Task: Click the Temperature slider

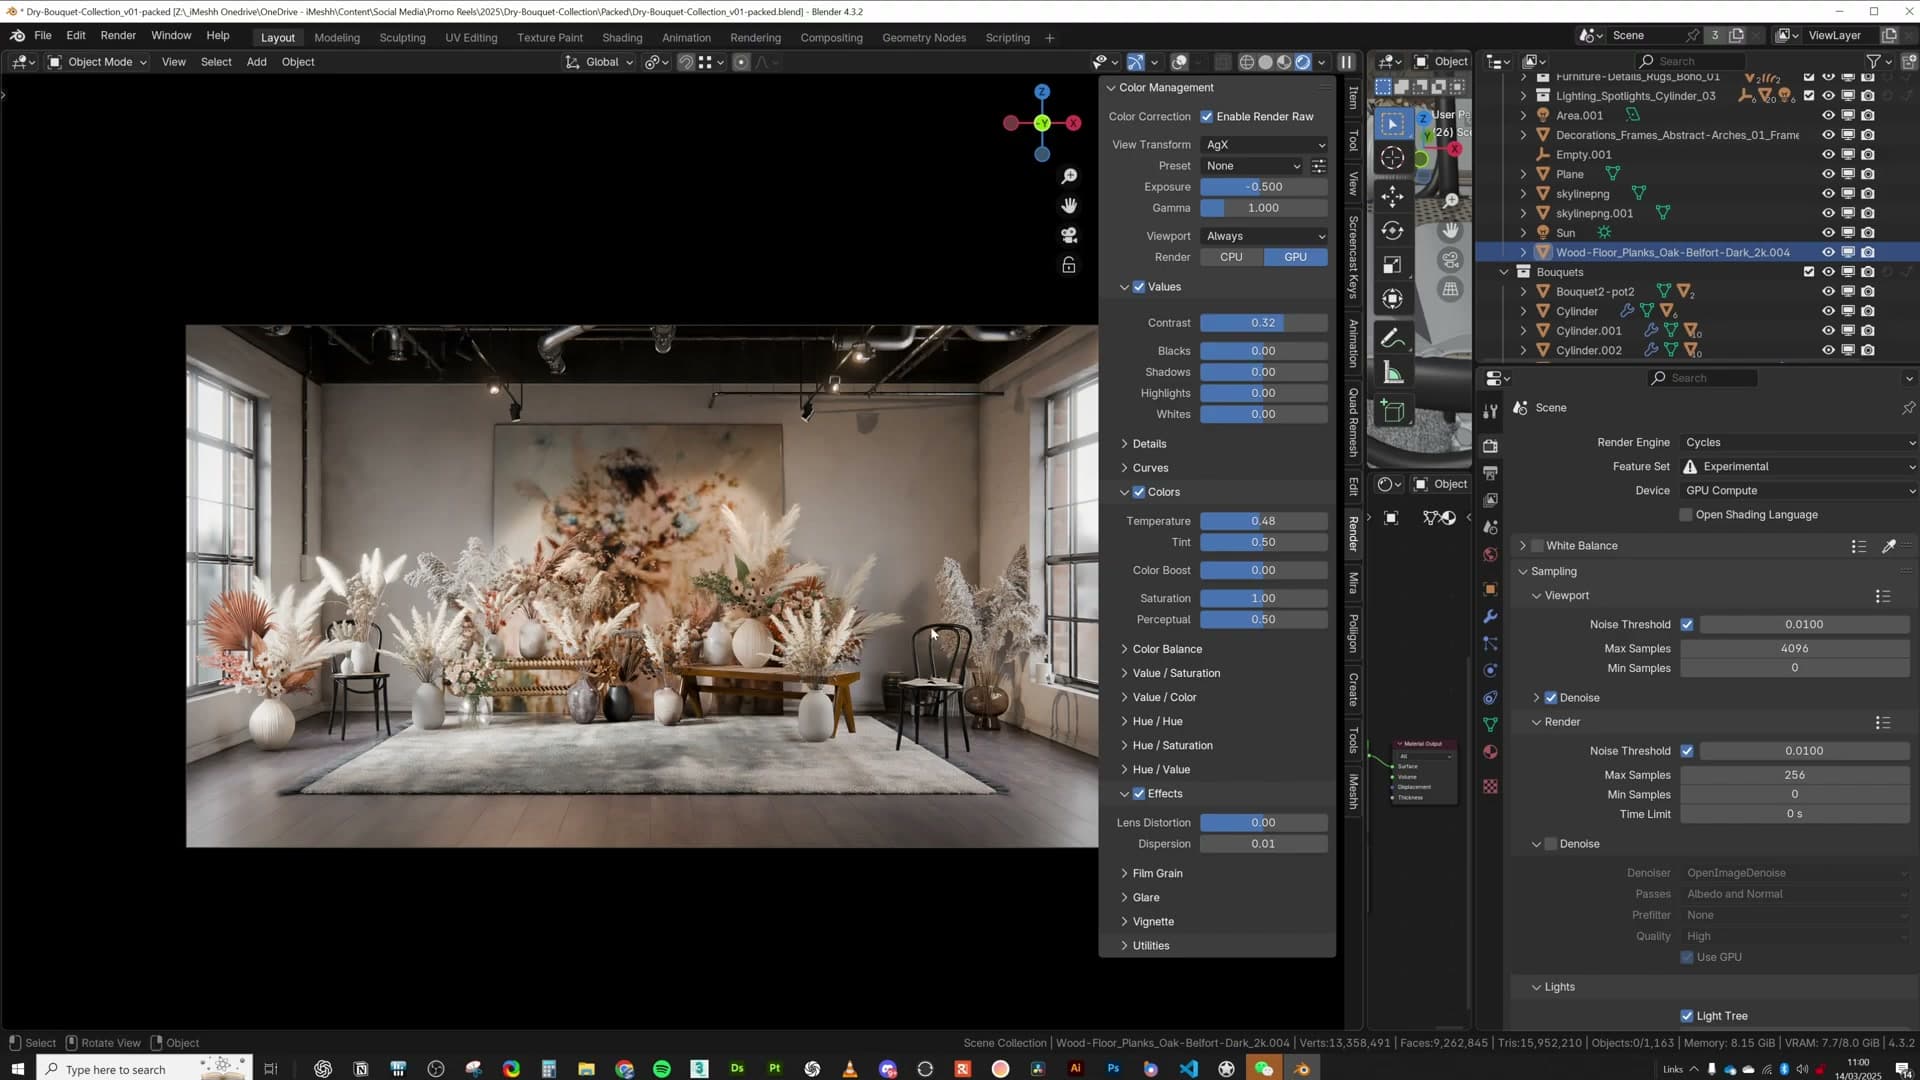Action: click(x=1264, y=521)
